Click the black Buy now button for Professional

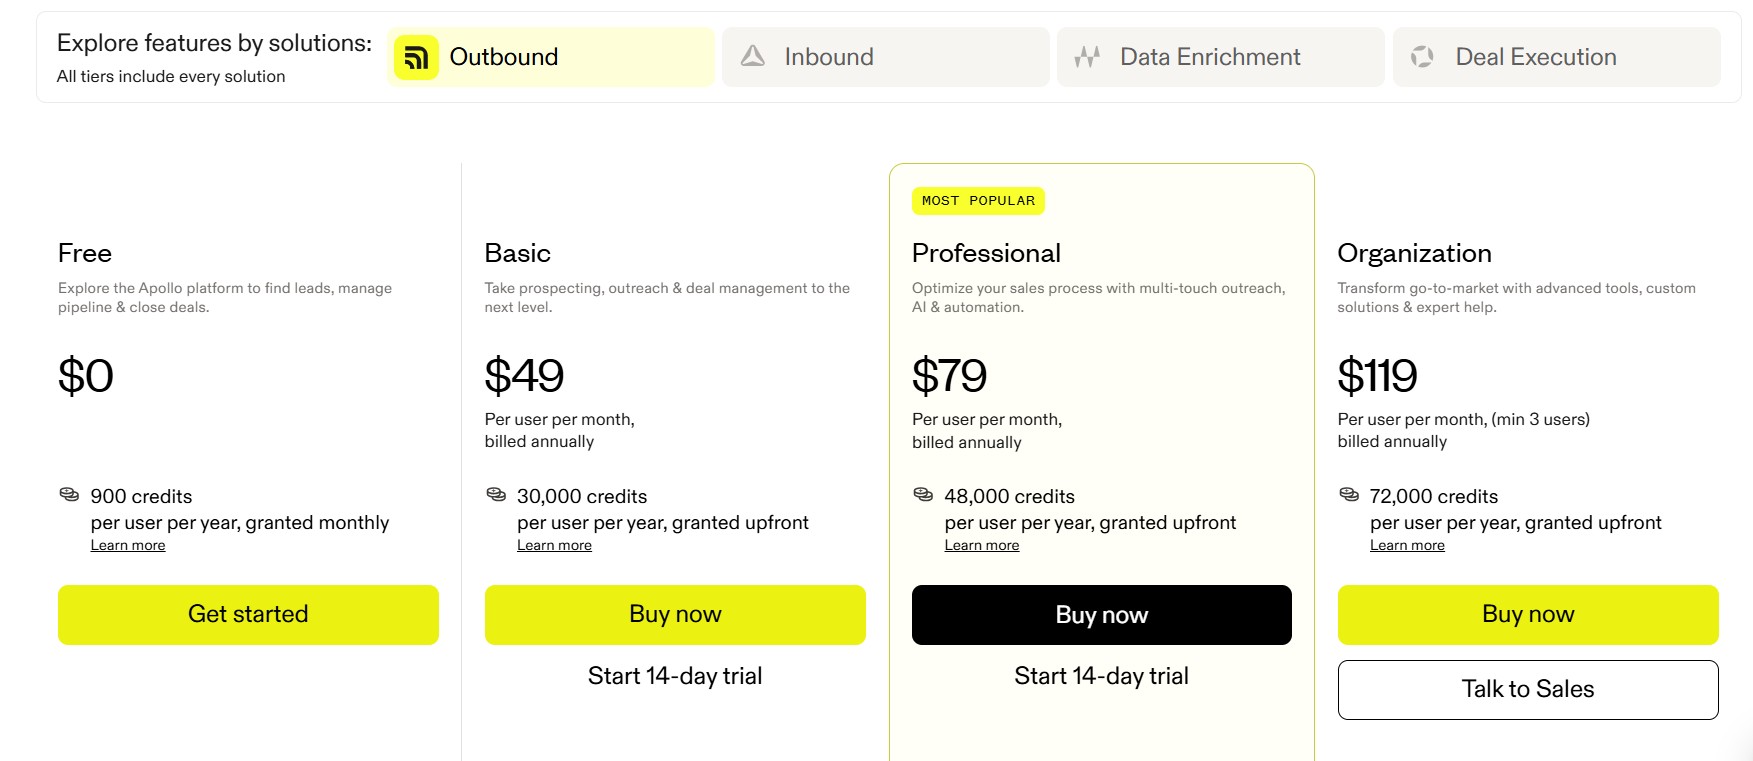click(x=1101, y=614)
